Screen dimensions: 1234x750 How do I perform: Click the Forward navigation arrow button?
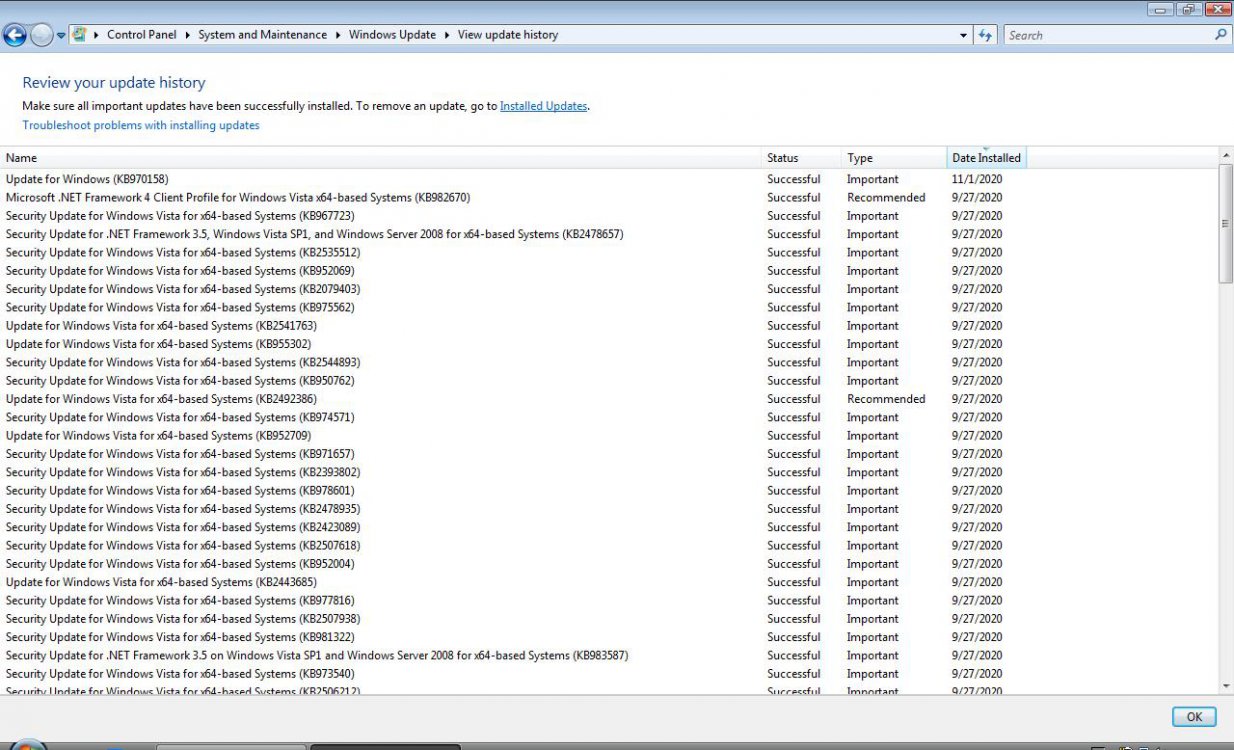(x=41, y=35)
